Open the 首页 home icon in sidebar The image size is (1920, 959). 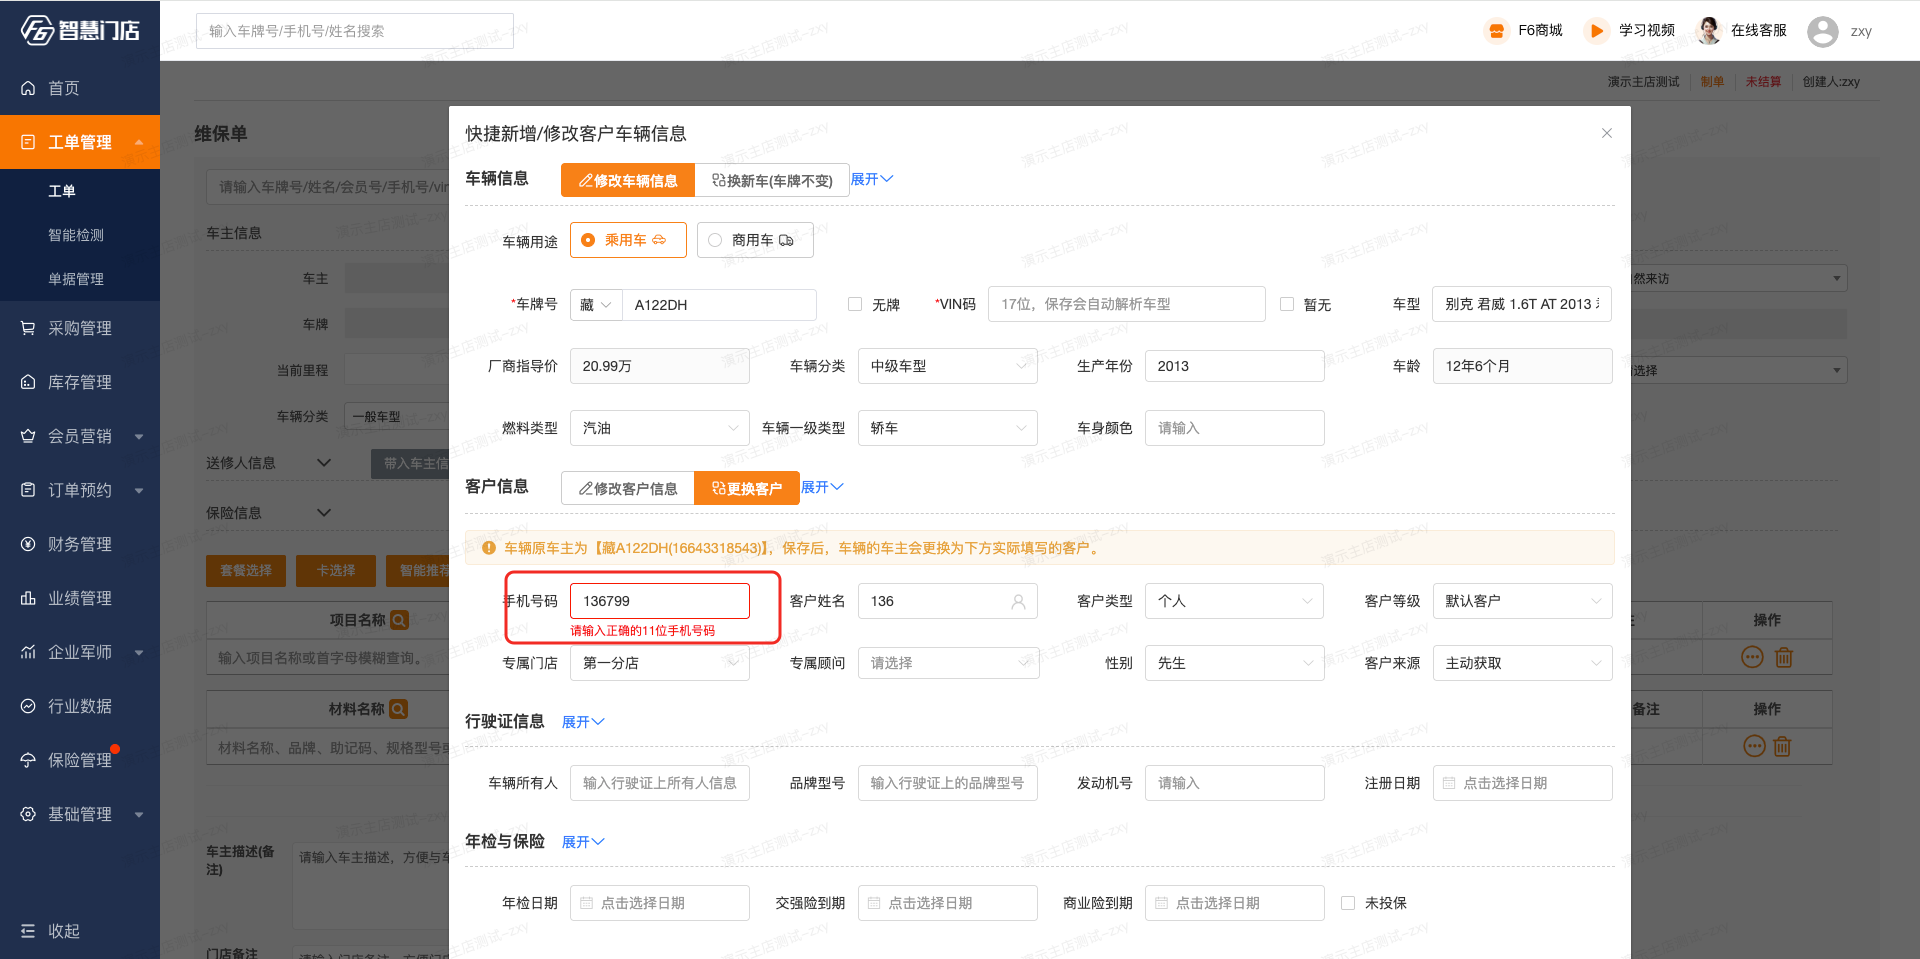28,88
